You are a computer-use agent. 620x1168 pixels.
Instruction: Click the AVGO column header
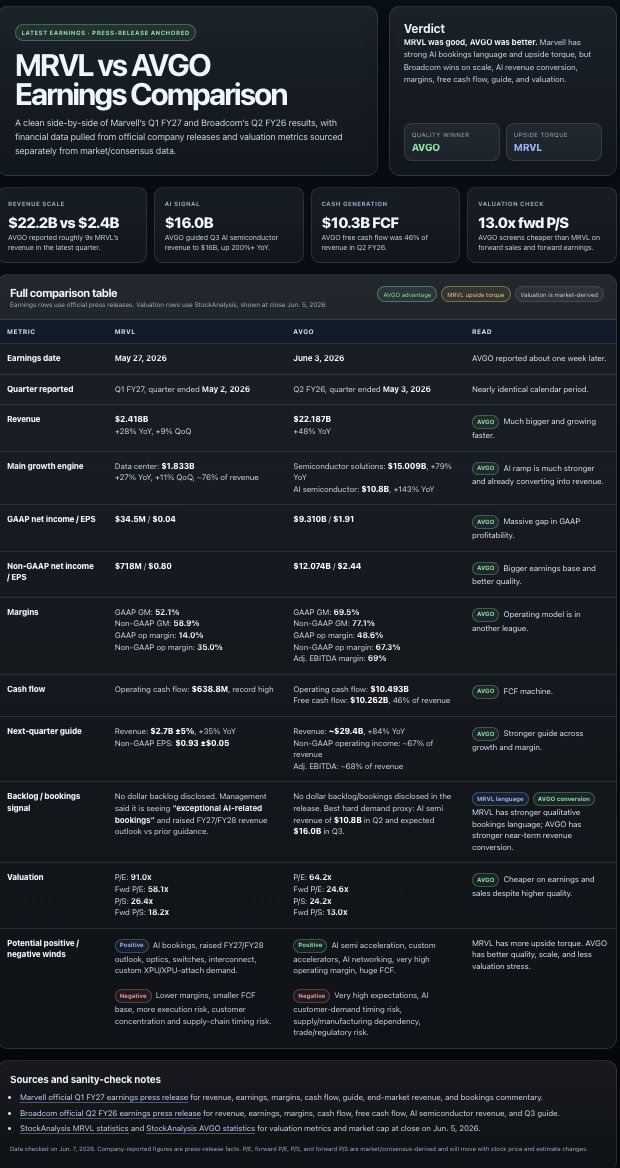303,331
